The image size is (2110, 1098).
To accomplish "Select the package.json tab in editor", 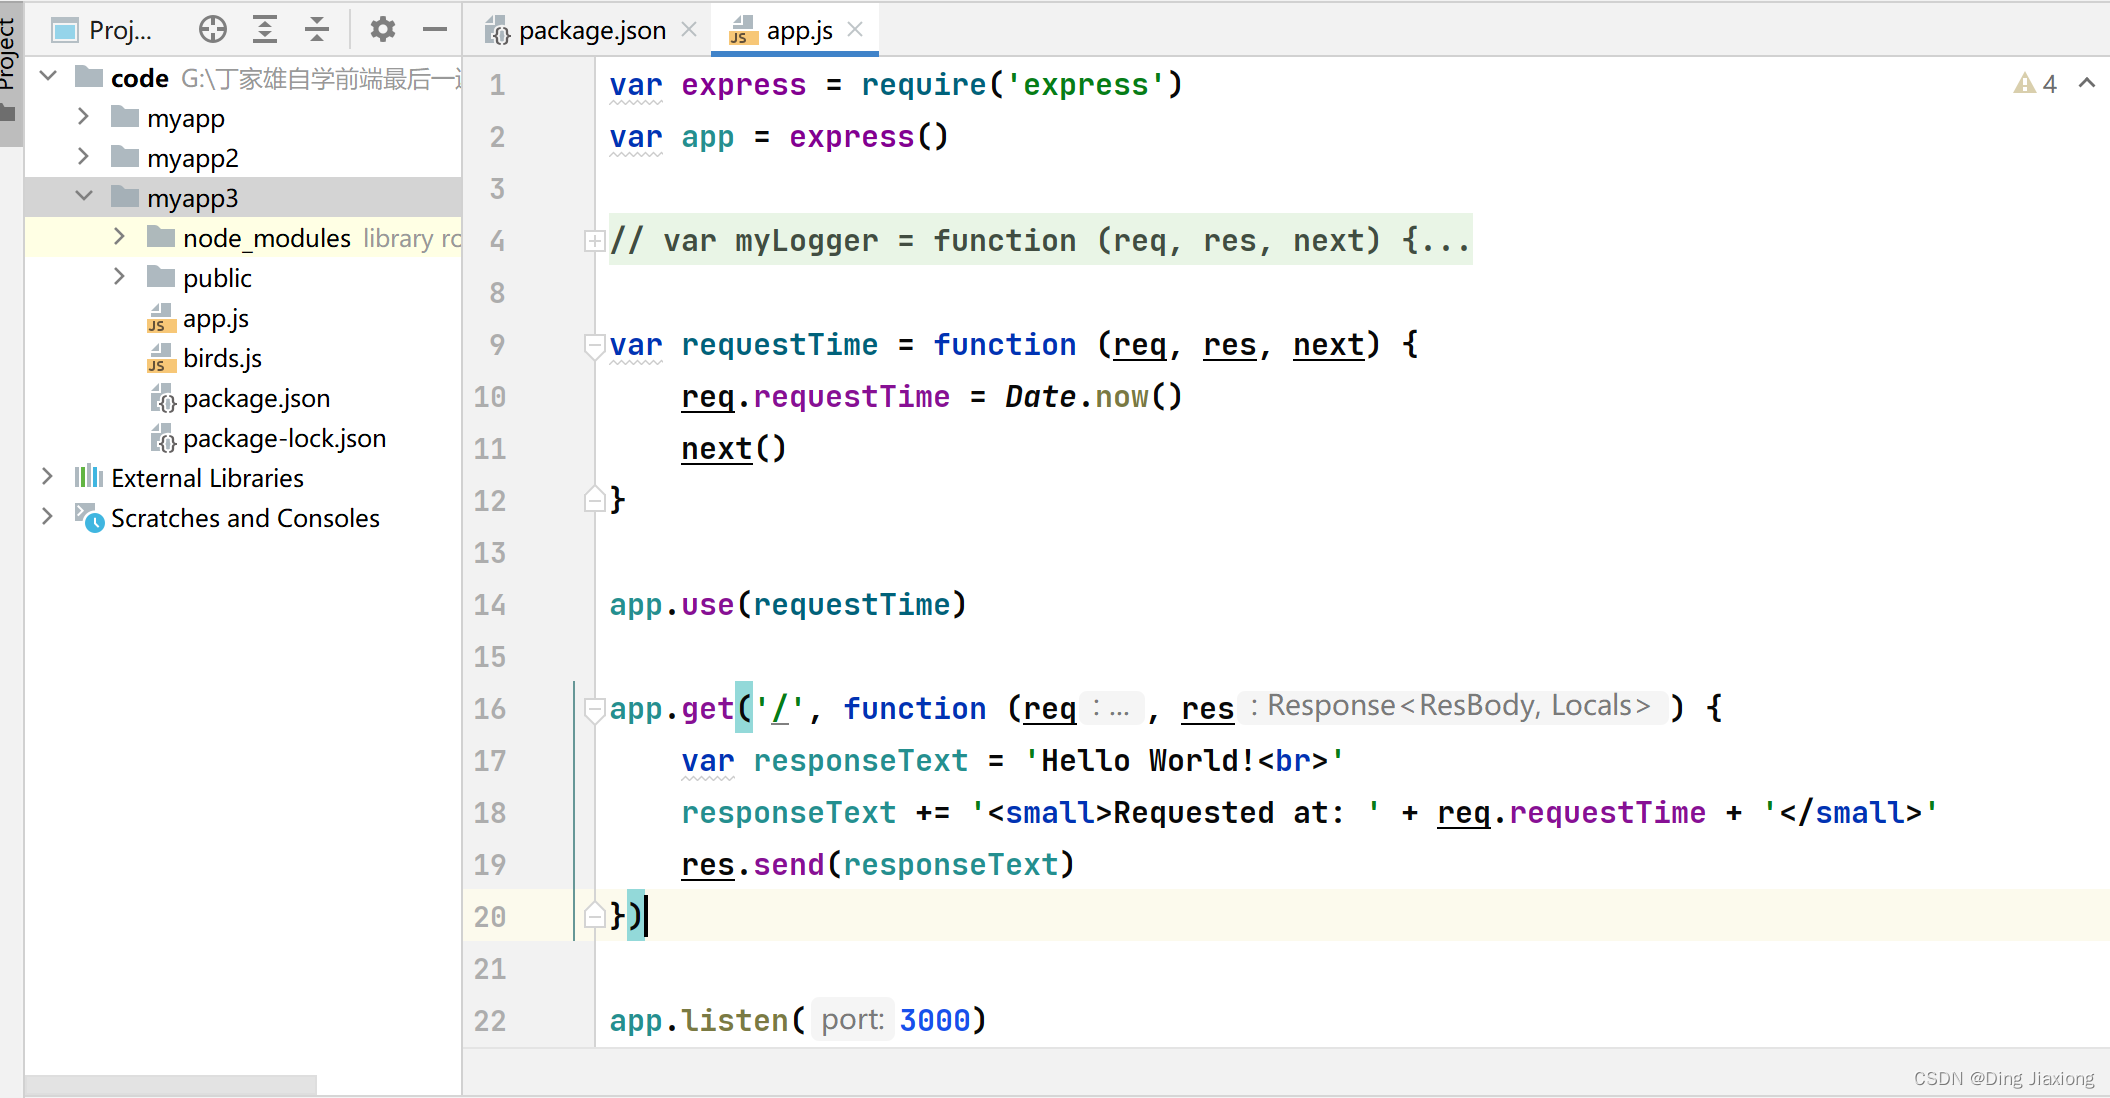I will (579, 31).
